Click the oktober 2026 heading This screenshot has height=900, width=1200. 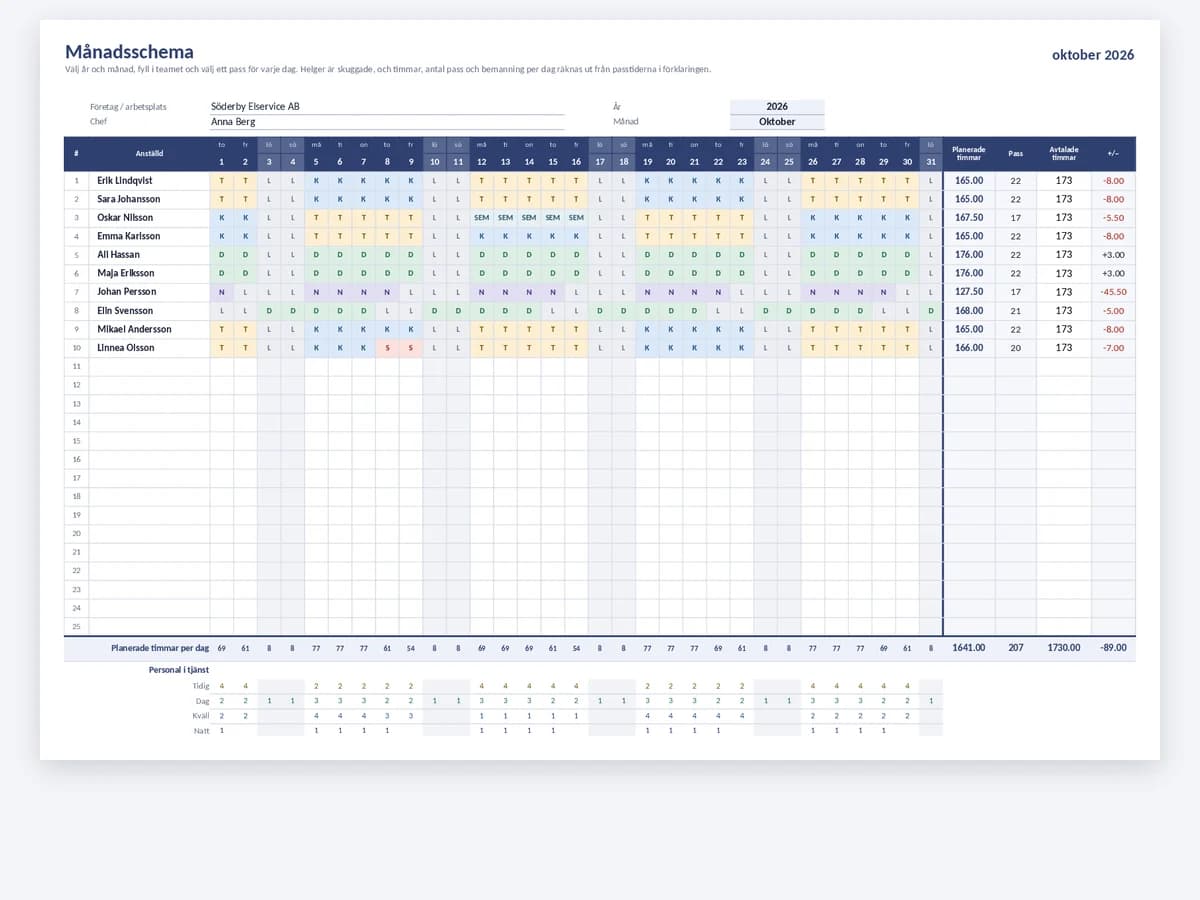pyautogui.click(x=1093, y=55)
